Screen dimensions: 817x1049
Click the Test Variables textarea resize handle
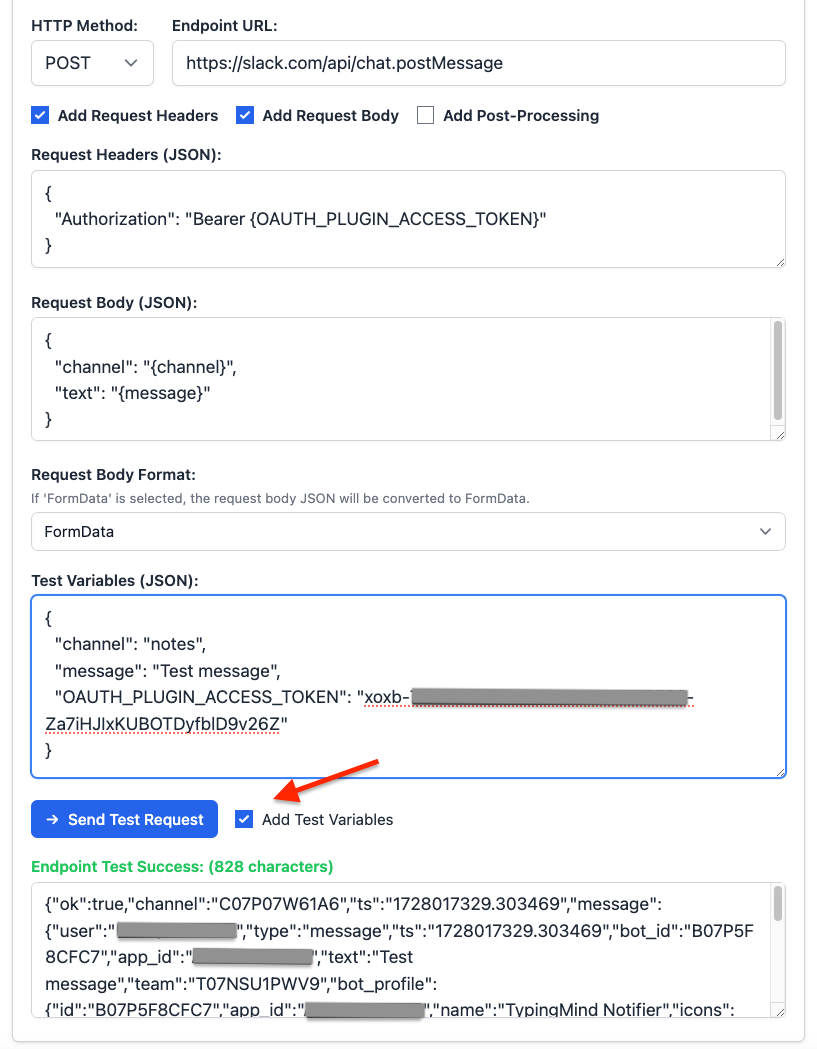[x=780, y=772]
